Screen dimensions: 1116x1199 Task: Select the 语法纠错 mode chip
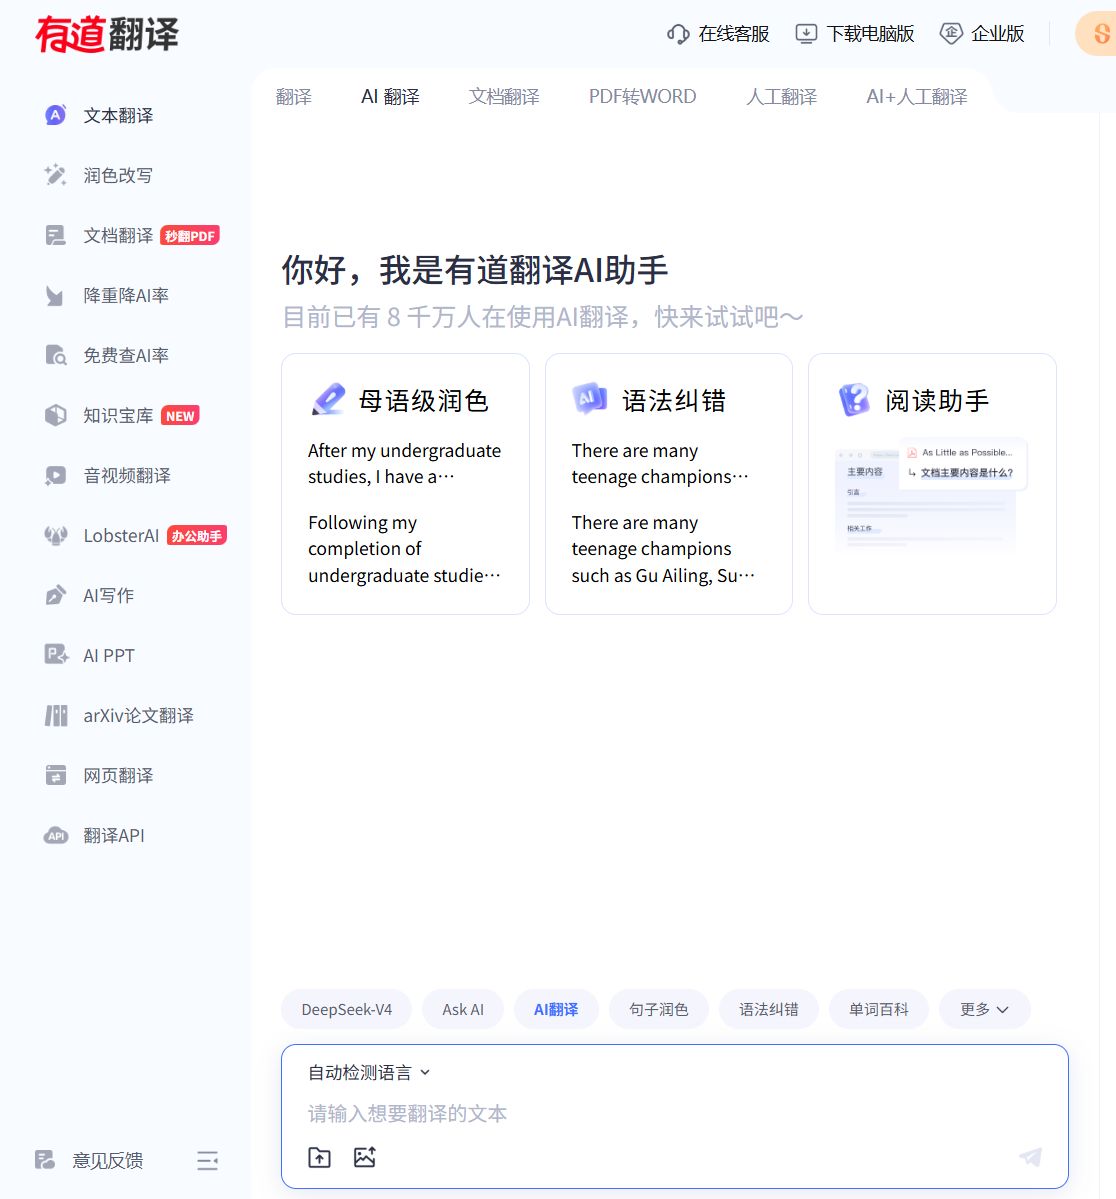coord(769,1009)
